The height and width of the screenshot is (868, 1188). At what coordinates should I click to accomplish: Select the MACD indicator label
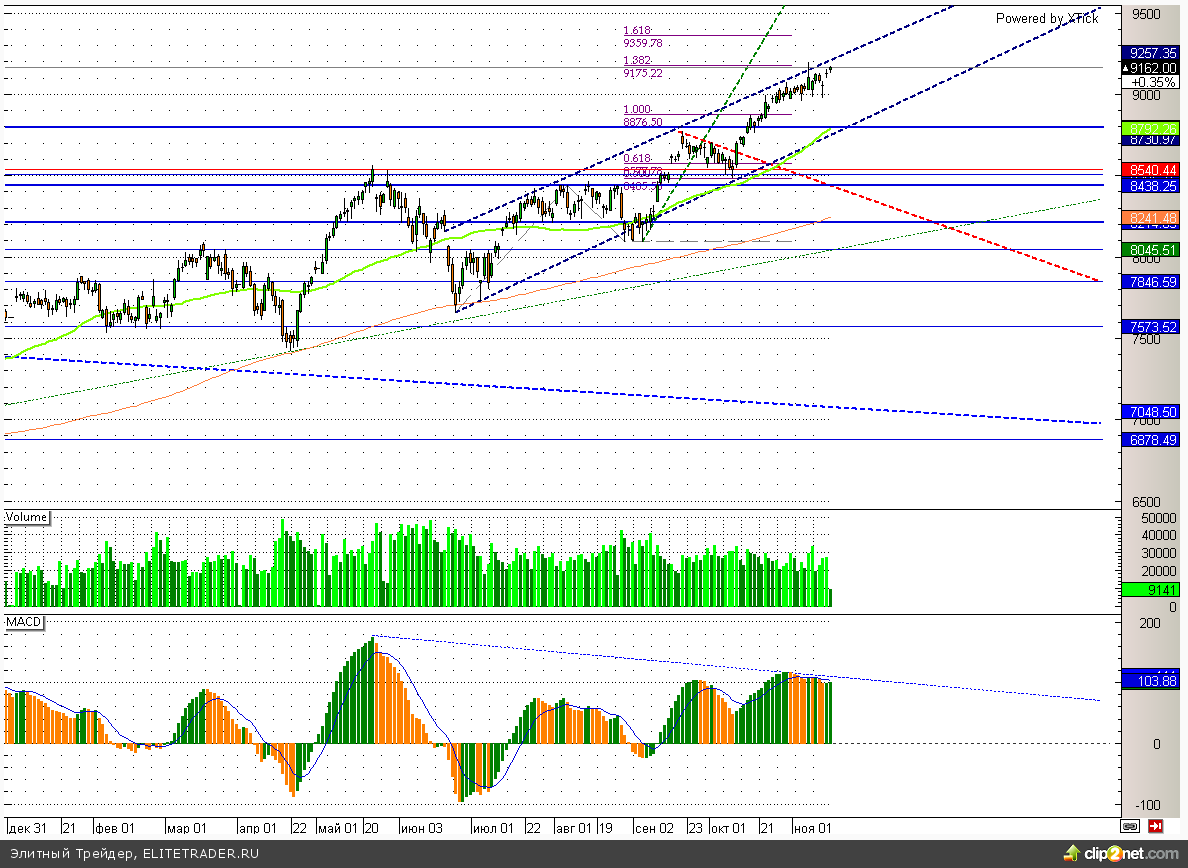point(23,622)
